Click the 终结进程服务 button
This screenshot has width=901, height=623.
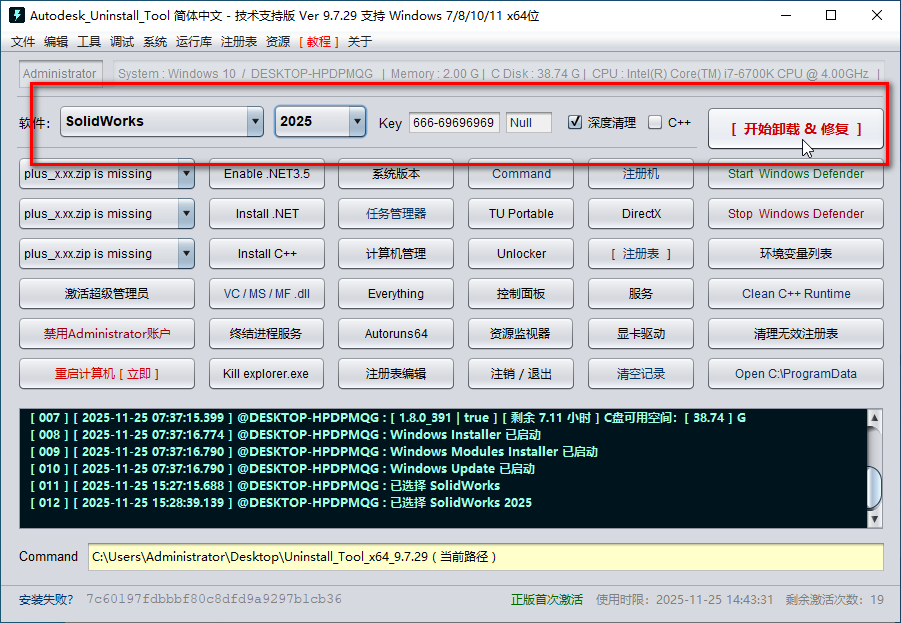click(267, 333)
